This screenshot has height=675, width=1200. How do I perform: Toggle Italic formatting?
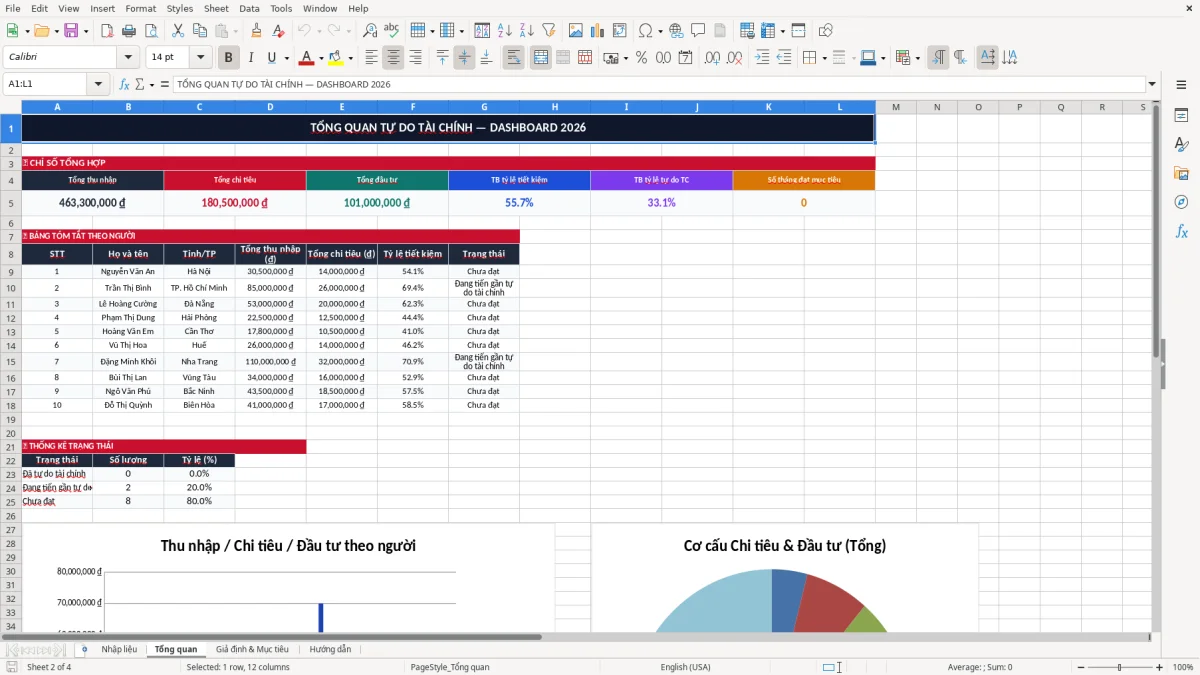(250, 57)
